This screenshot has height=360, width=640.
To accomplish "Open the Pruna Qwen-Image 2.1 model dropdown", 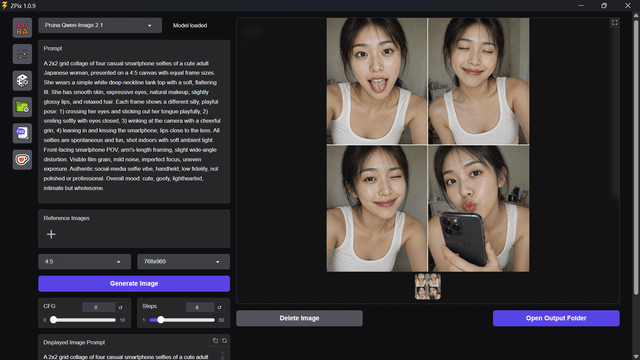I will coord(100,25).
